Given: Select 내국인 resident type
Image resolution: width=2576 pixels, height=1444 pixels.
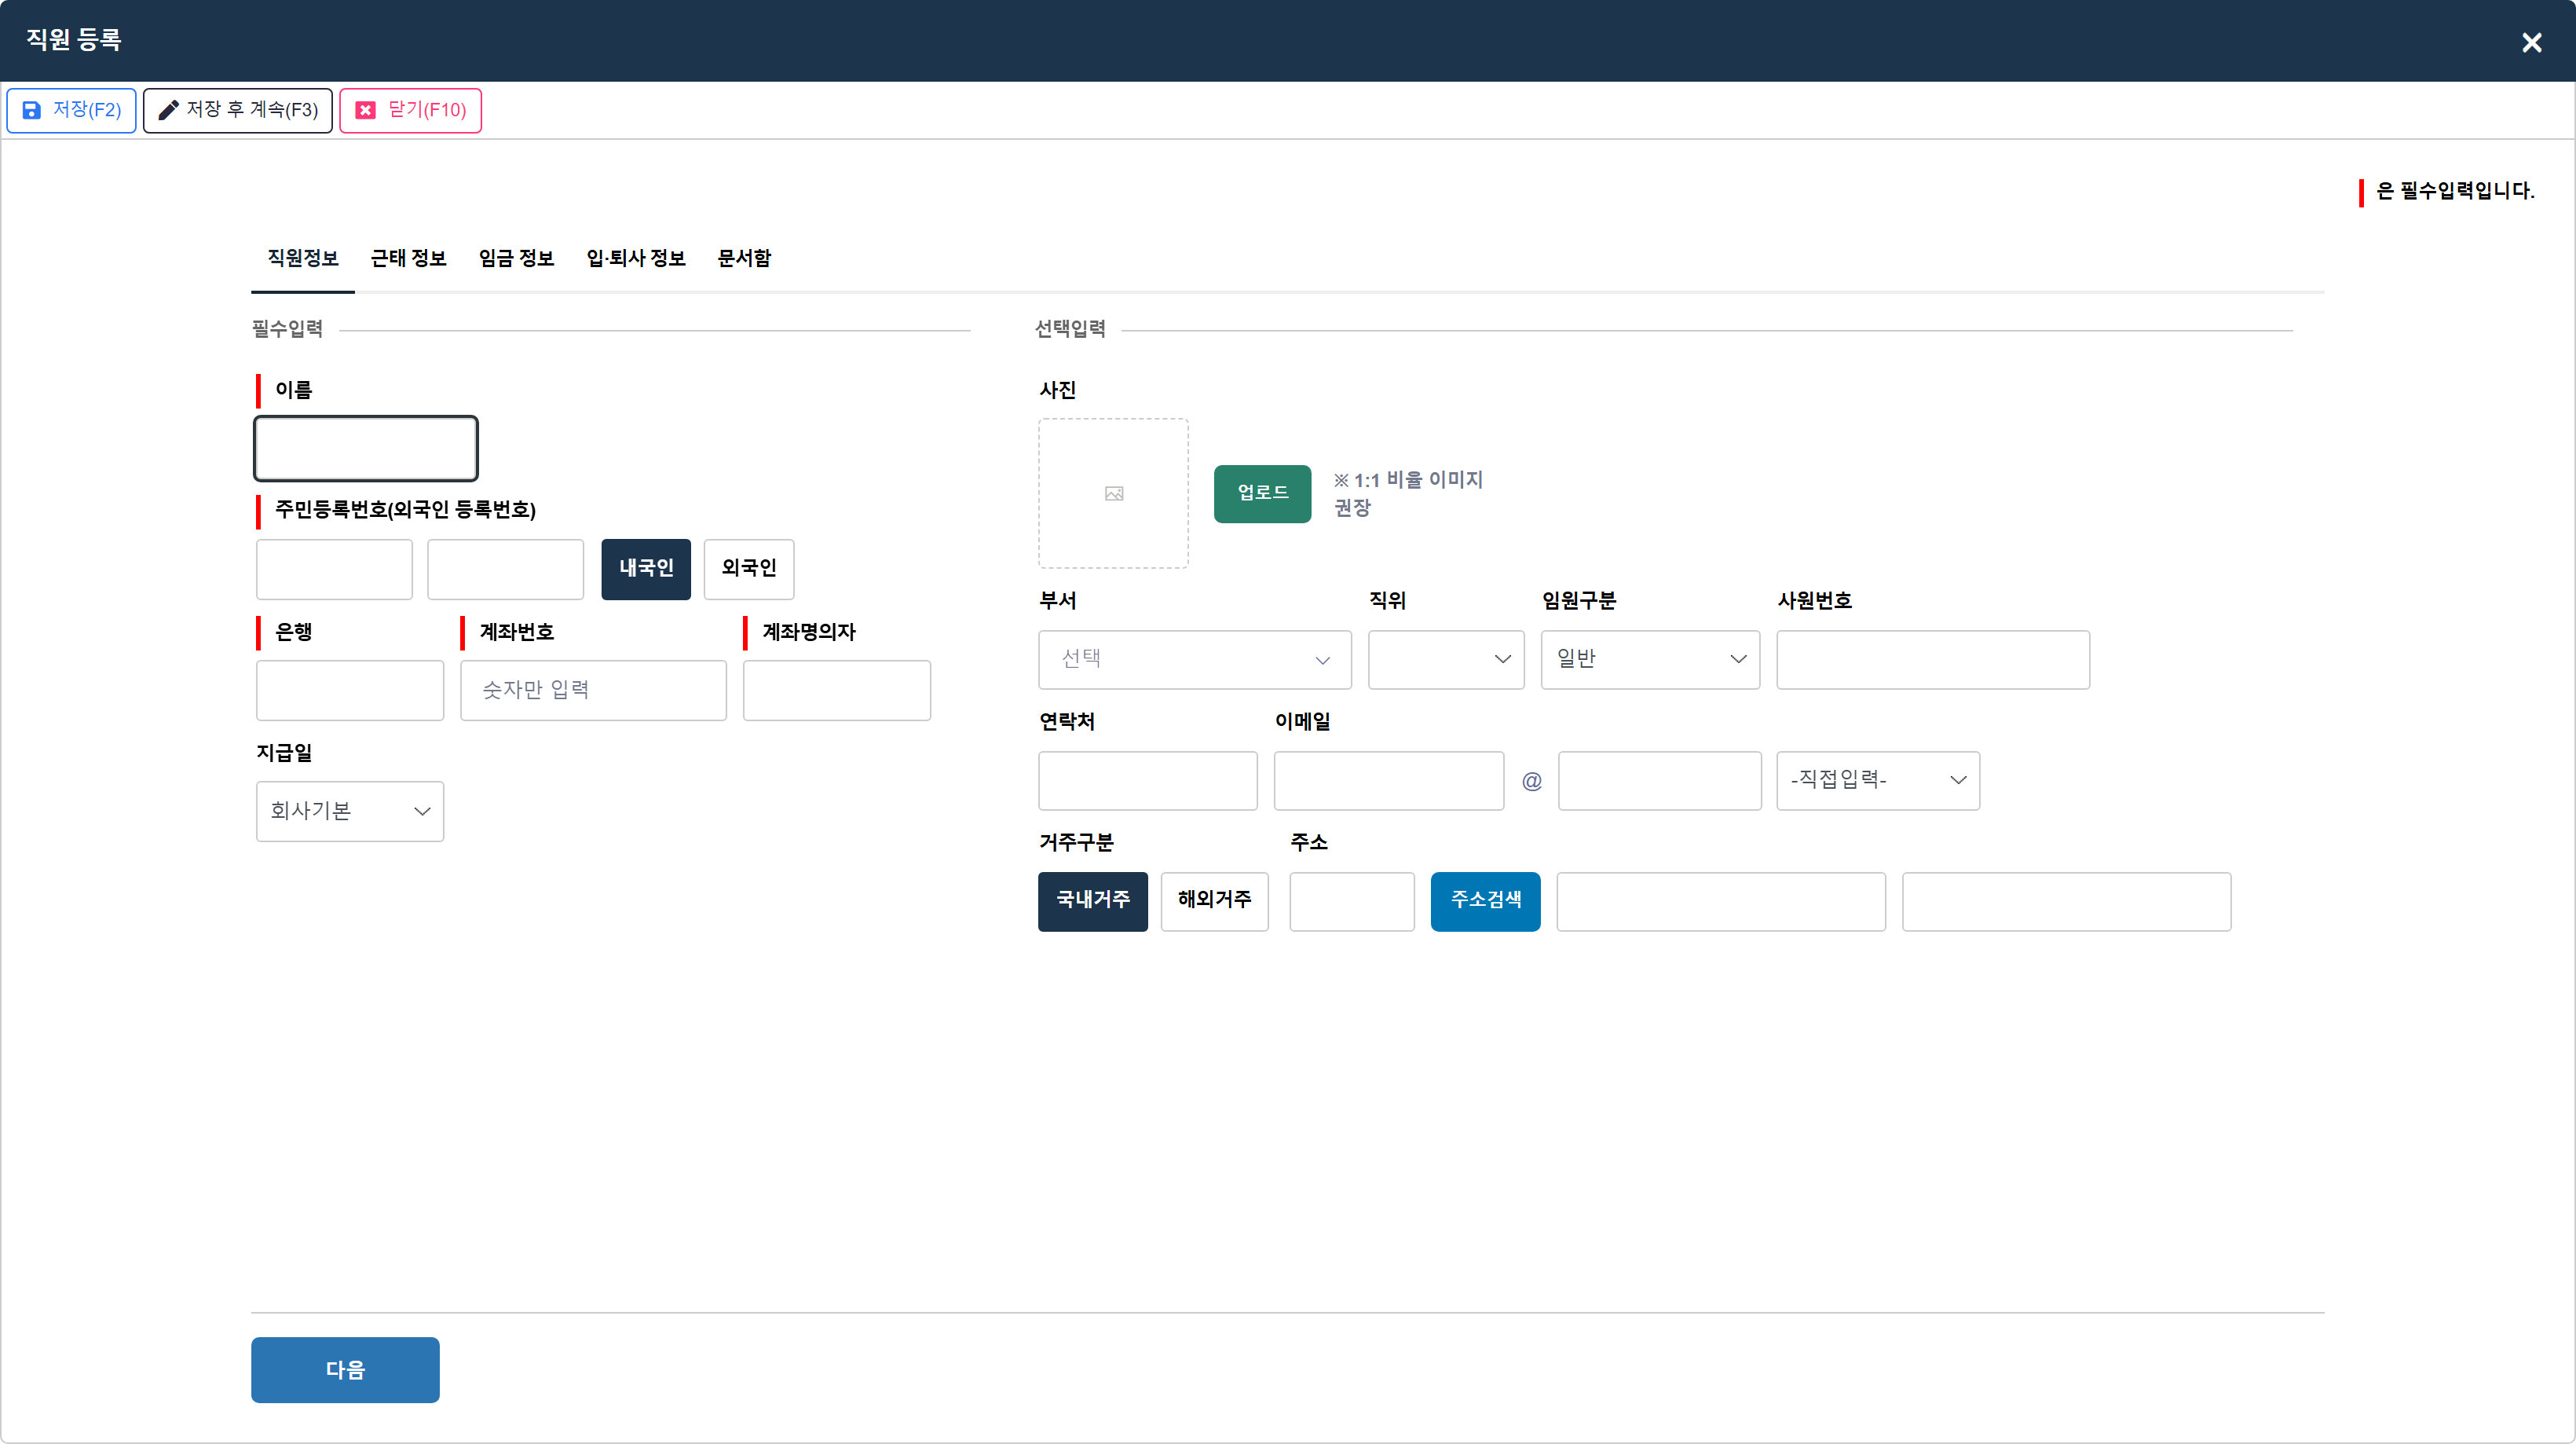Looking at the screenshot, I should click(646, 569).
